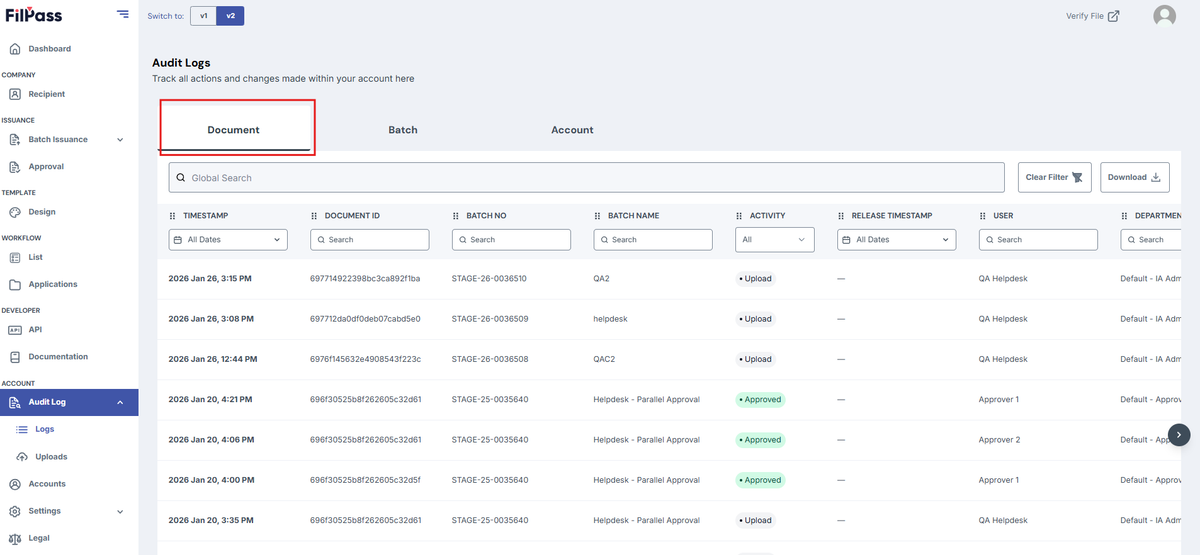Click batch number STAGE-26-0036509
1200x555 pixels.
(489, 319)
